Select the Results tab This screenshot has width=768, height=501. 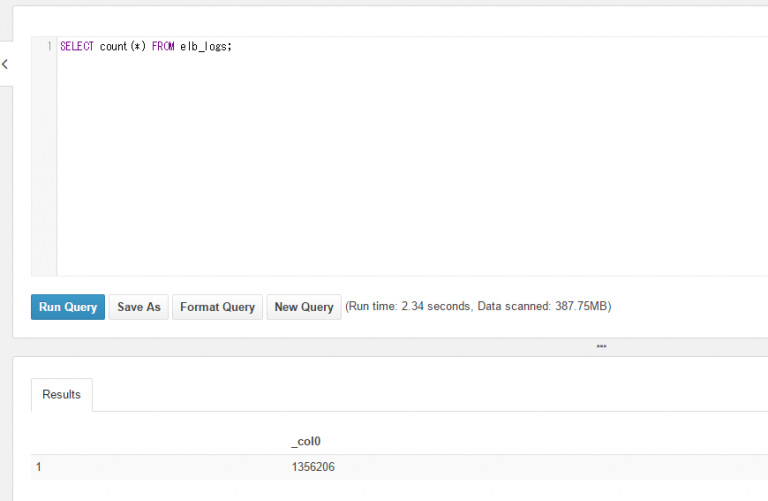pos(62,395)
